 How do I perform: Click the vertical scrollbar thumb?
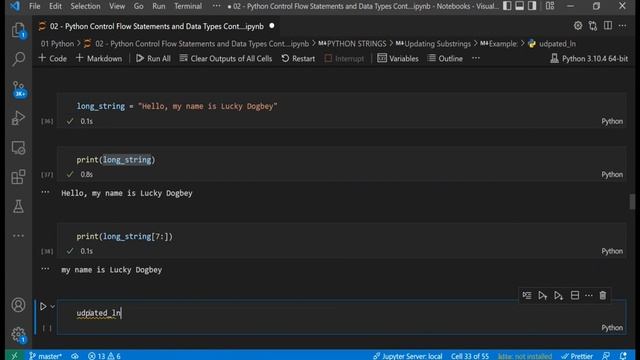[x=632, y=202]
